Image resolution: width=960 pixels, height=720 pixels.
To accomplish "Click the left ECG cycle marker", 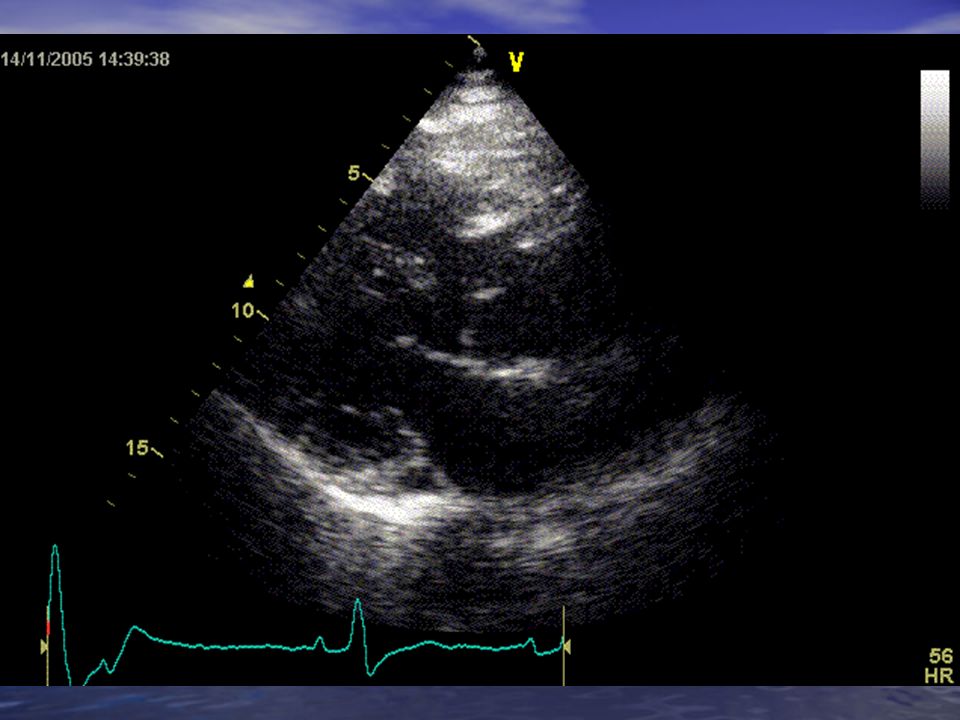I will pyautogui.click(x=44, y=646).
